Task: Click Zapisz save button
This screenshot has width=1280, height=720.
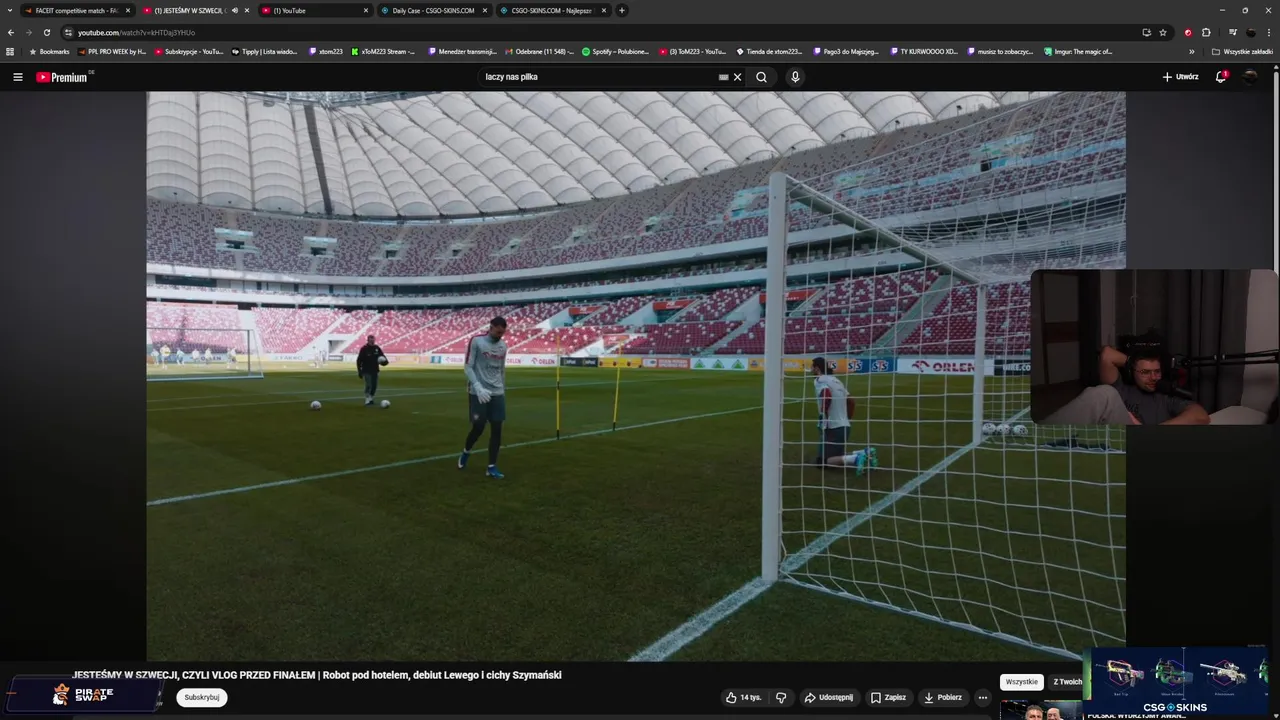Action: [x=888, y=697]
